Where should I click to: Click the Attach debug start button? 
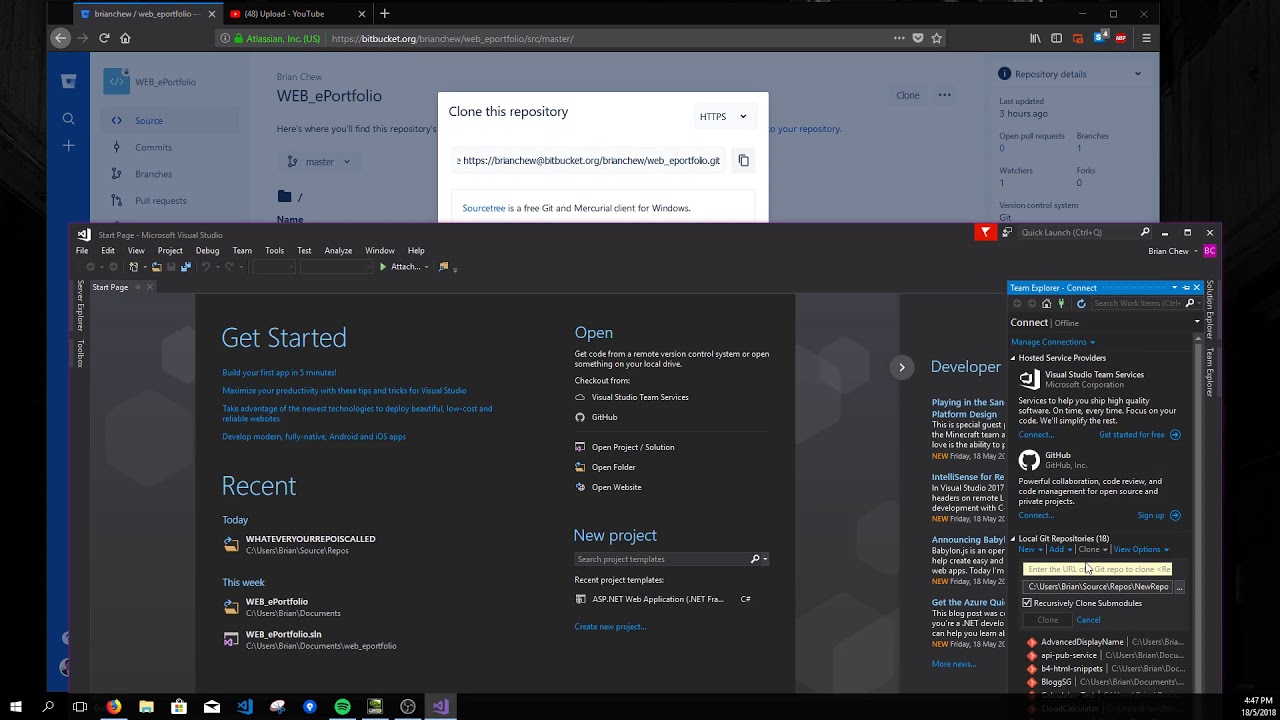[400, 267]
